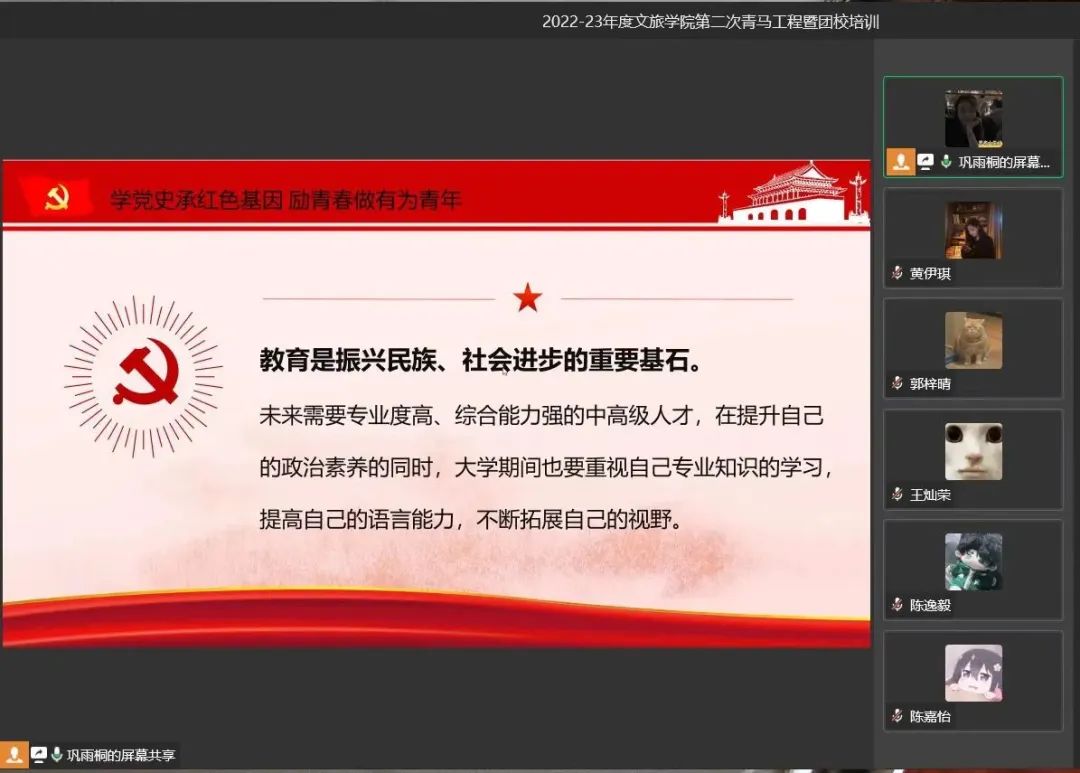Select 黄伊琪's avatar thumbnail
Screen dimensions: 1080x773
coord(973,230)
